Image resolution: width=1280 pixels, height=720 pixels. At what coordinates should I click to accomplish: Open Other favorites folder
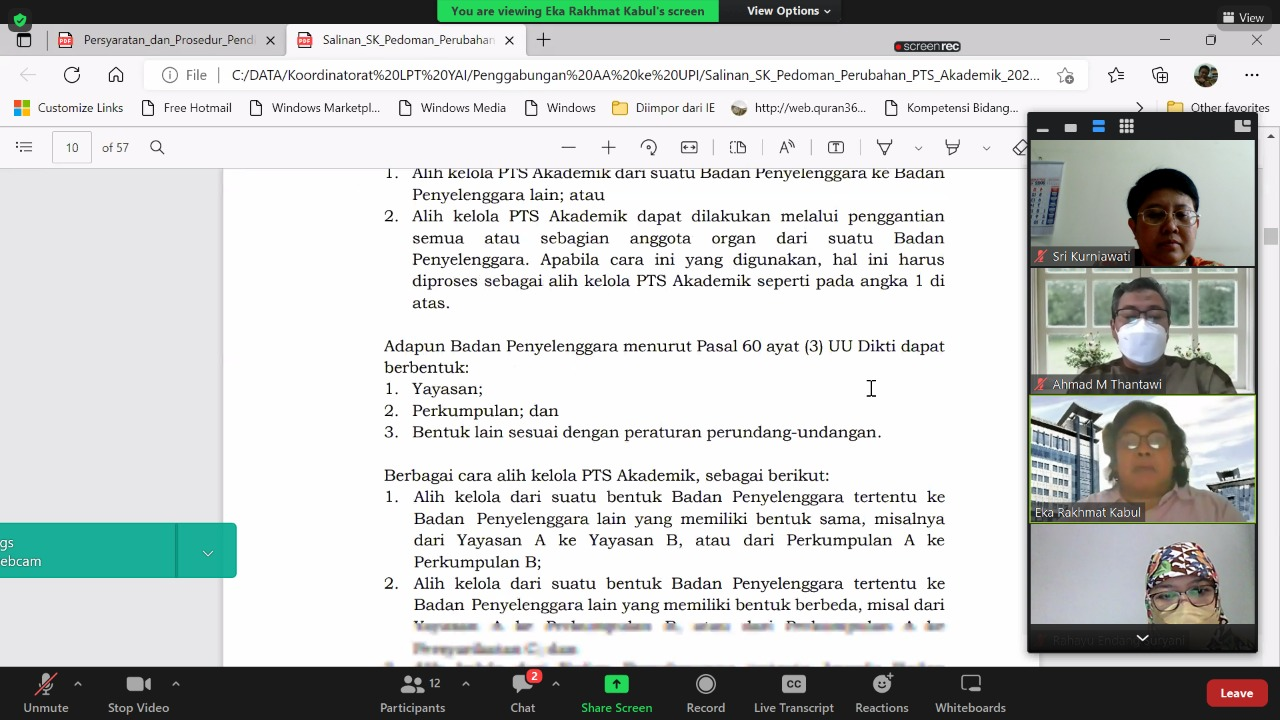click(1217, 108)
